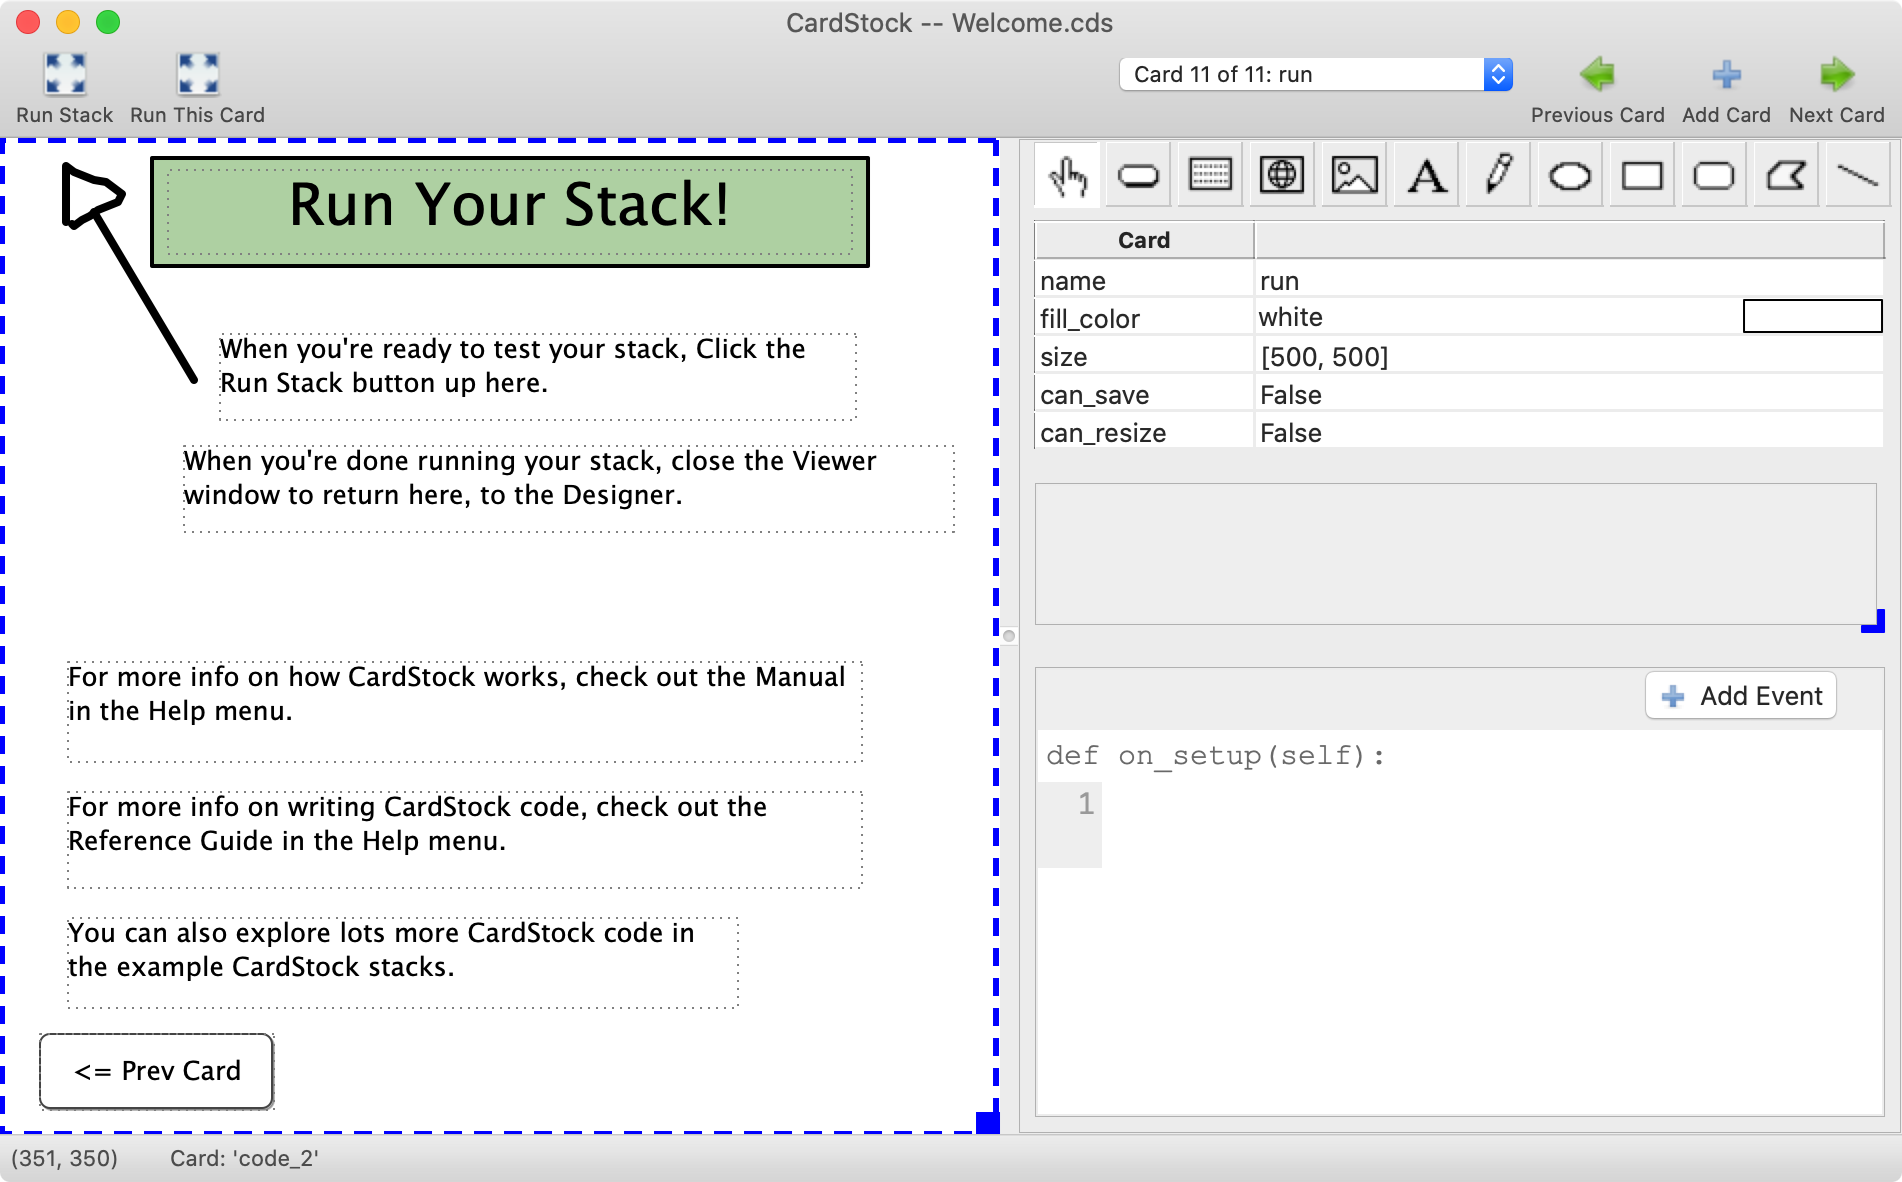1902x1182 pixels.
Task: Open the white fill_color swatch
Action: click(x=1812, y=317)
